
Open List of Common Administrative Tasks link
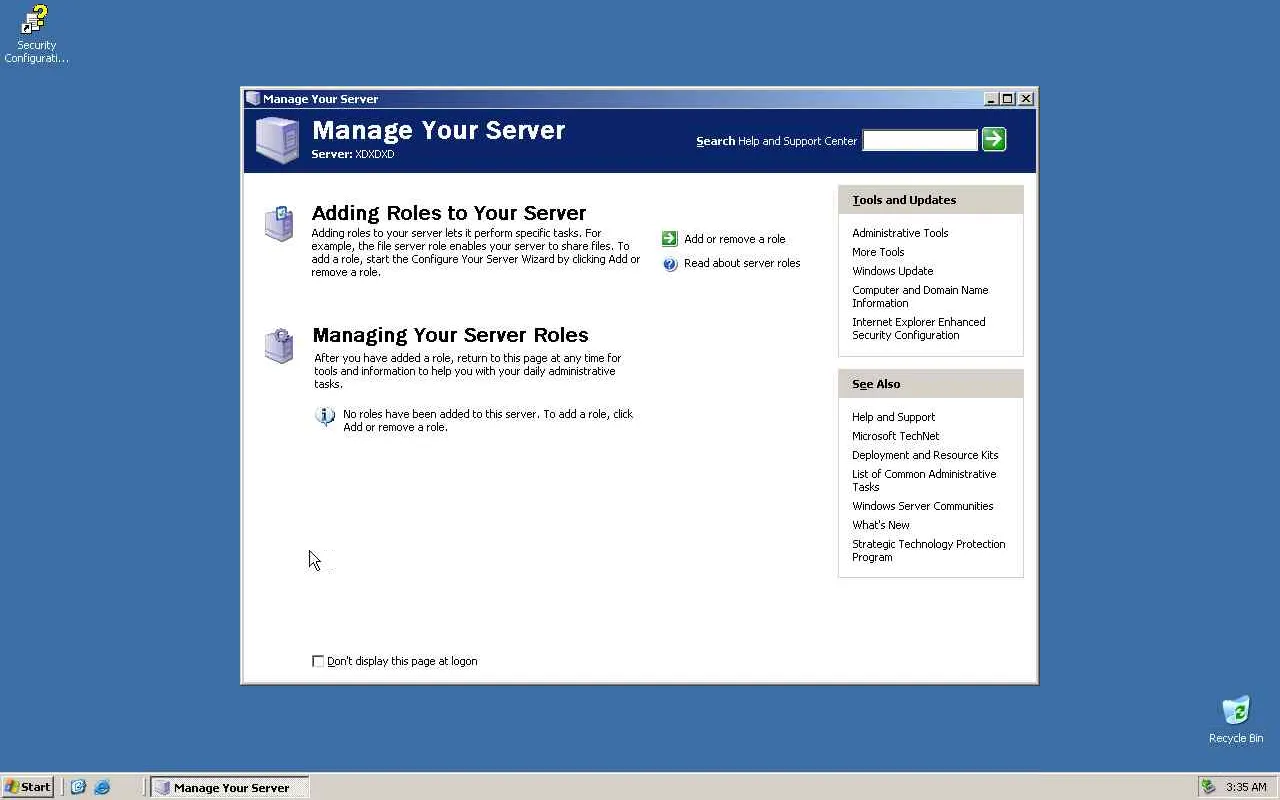coord(924,481)
